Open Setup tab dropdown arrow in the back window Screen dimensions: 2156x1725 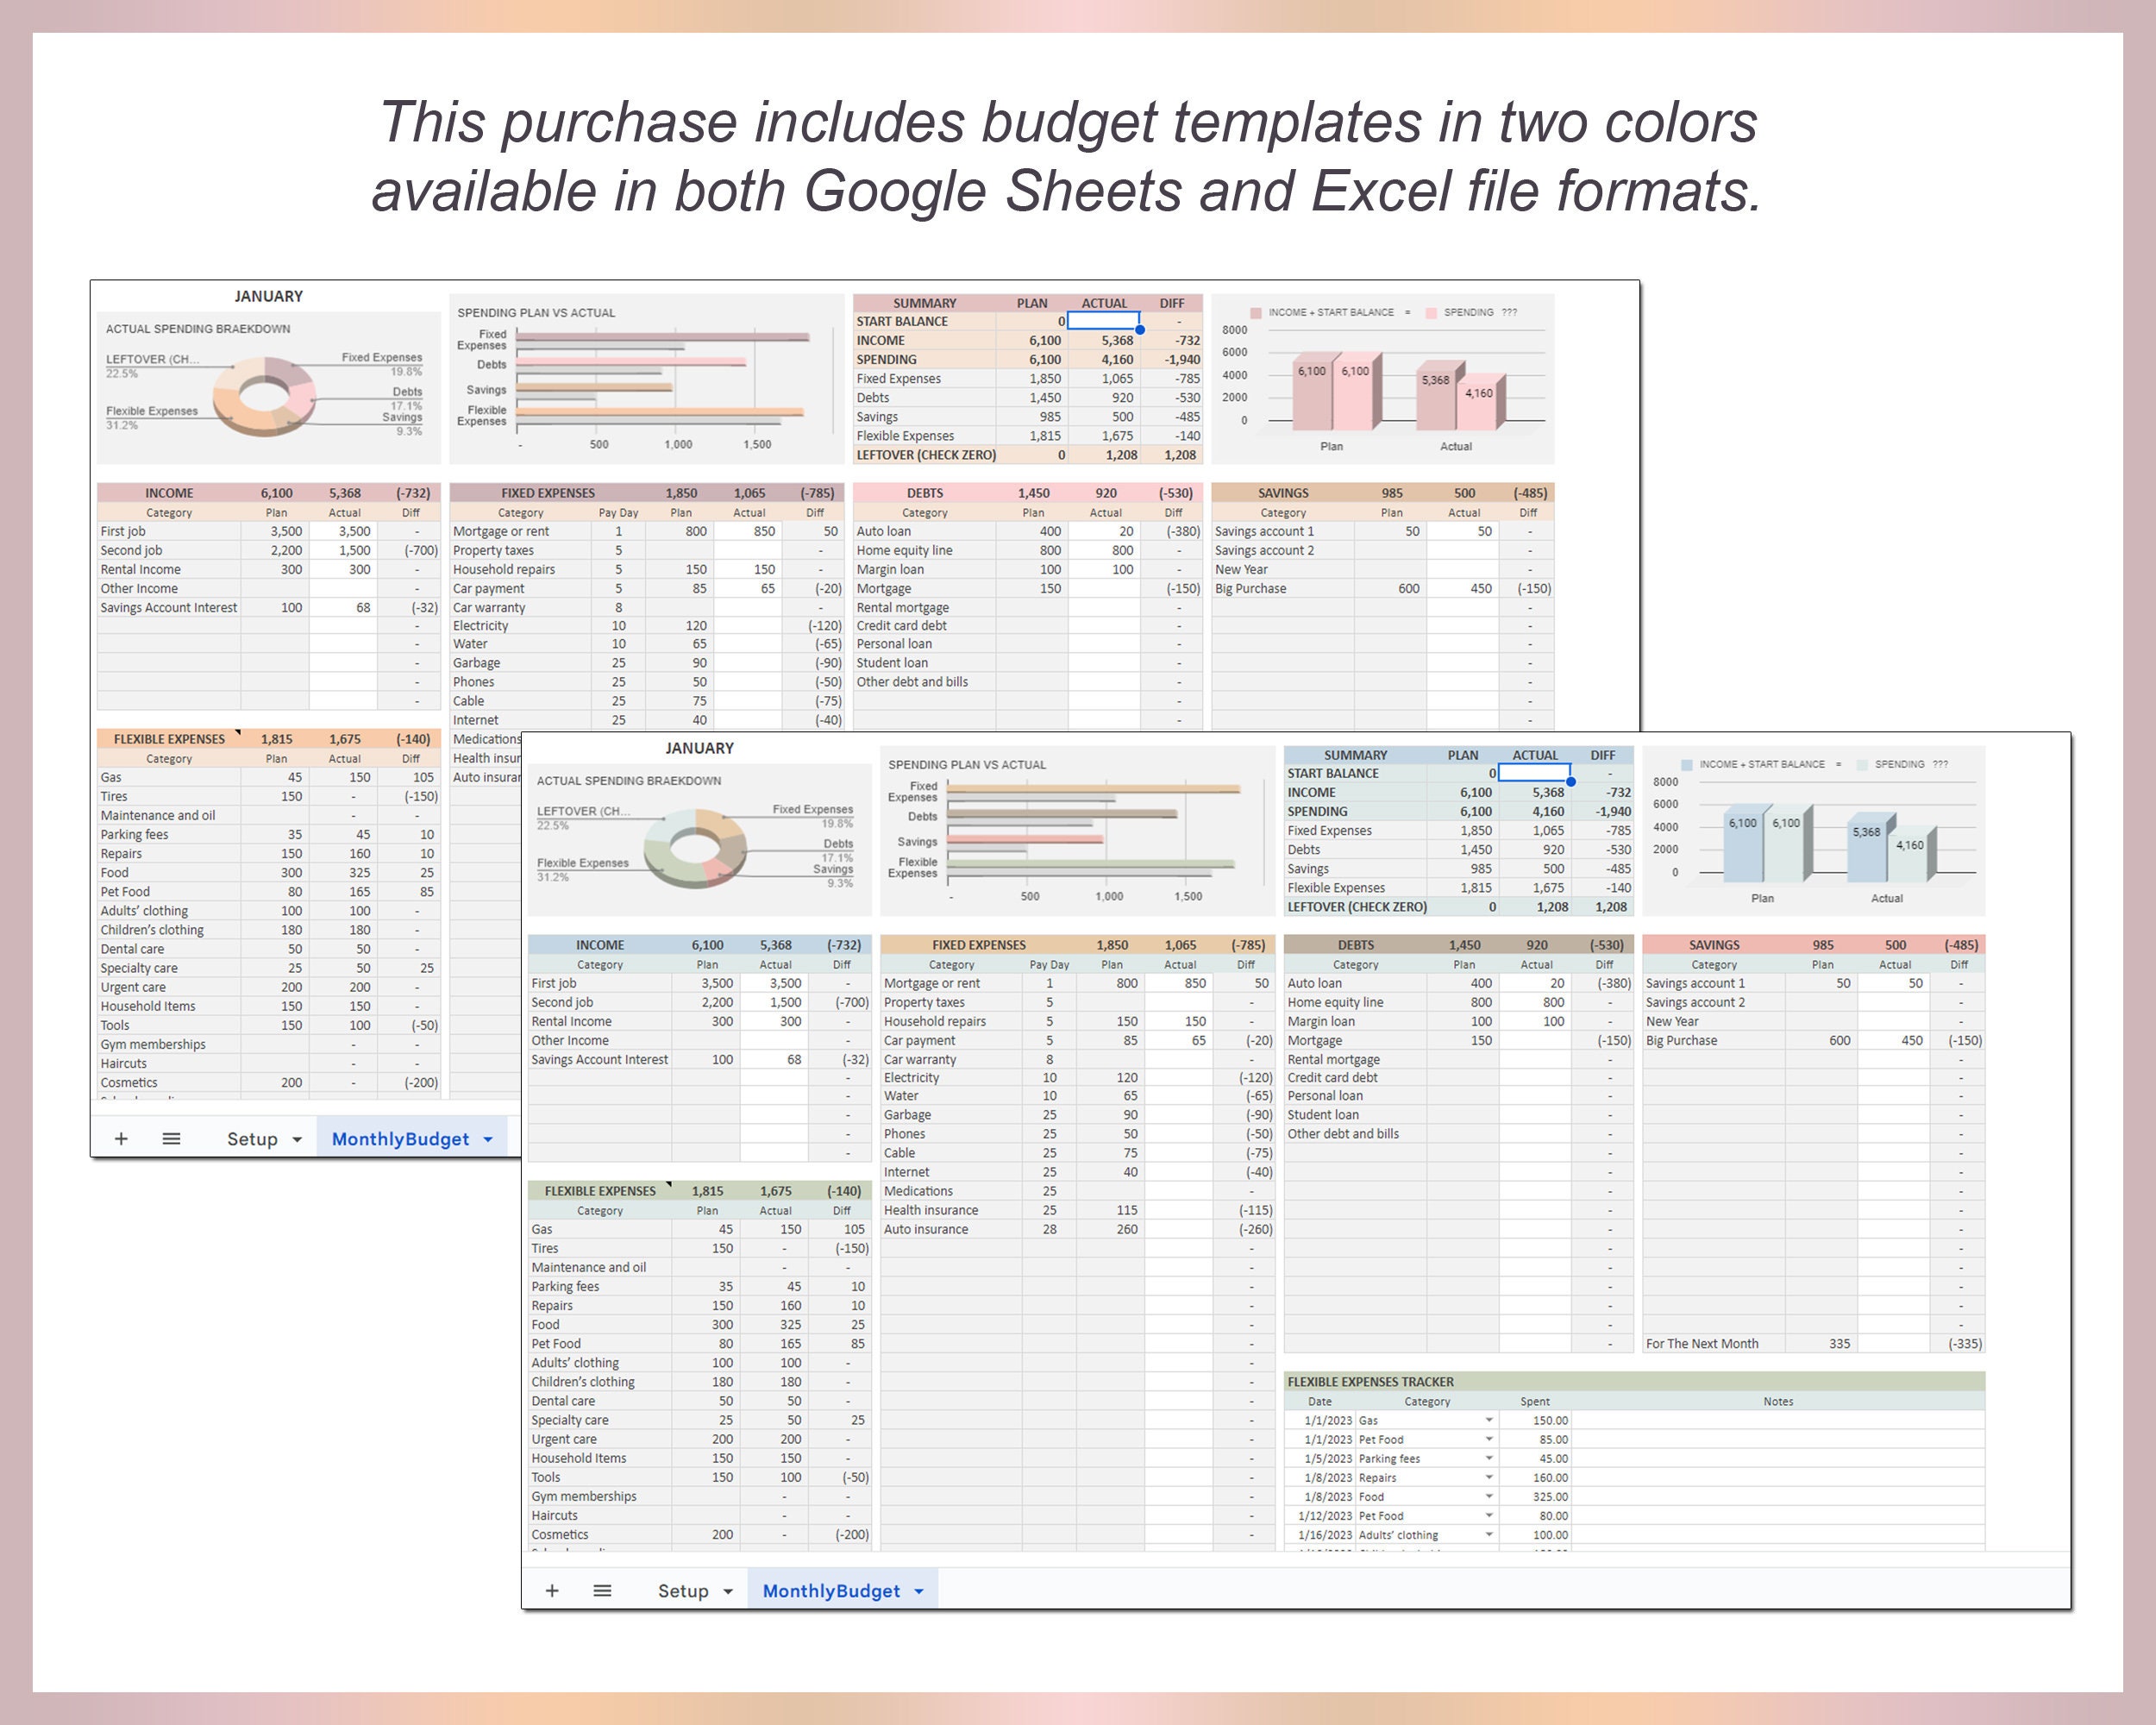pos(297,1140)
